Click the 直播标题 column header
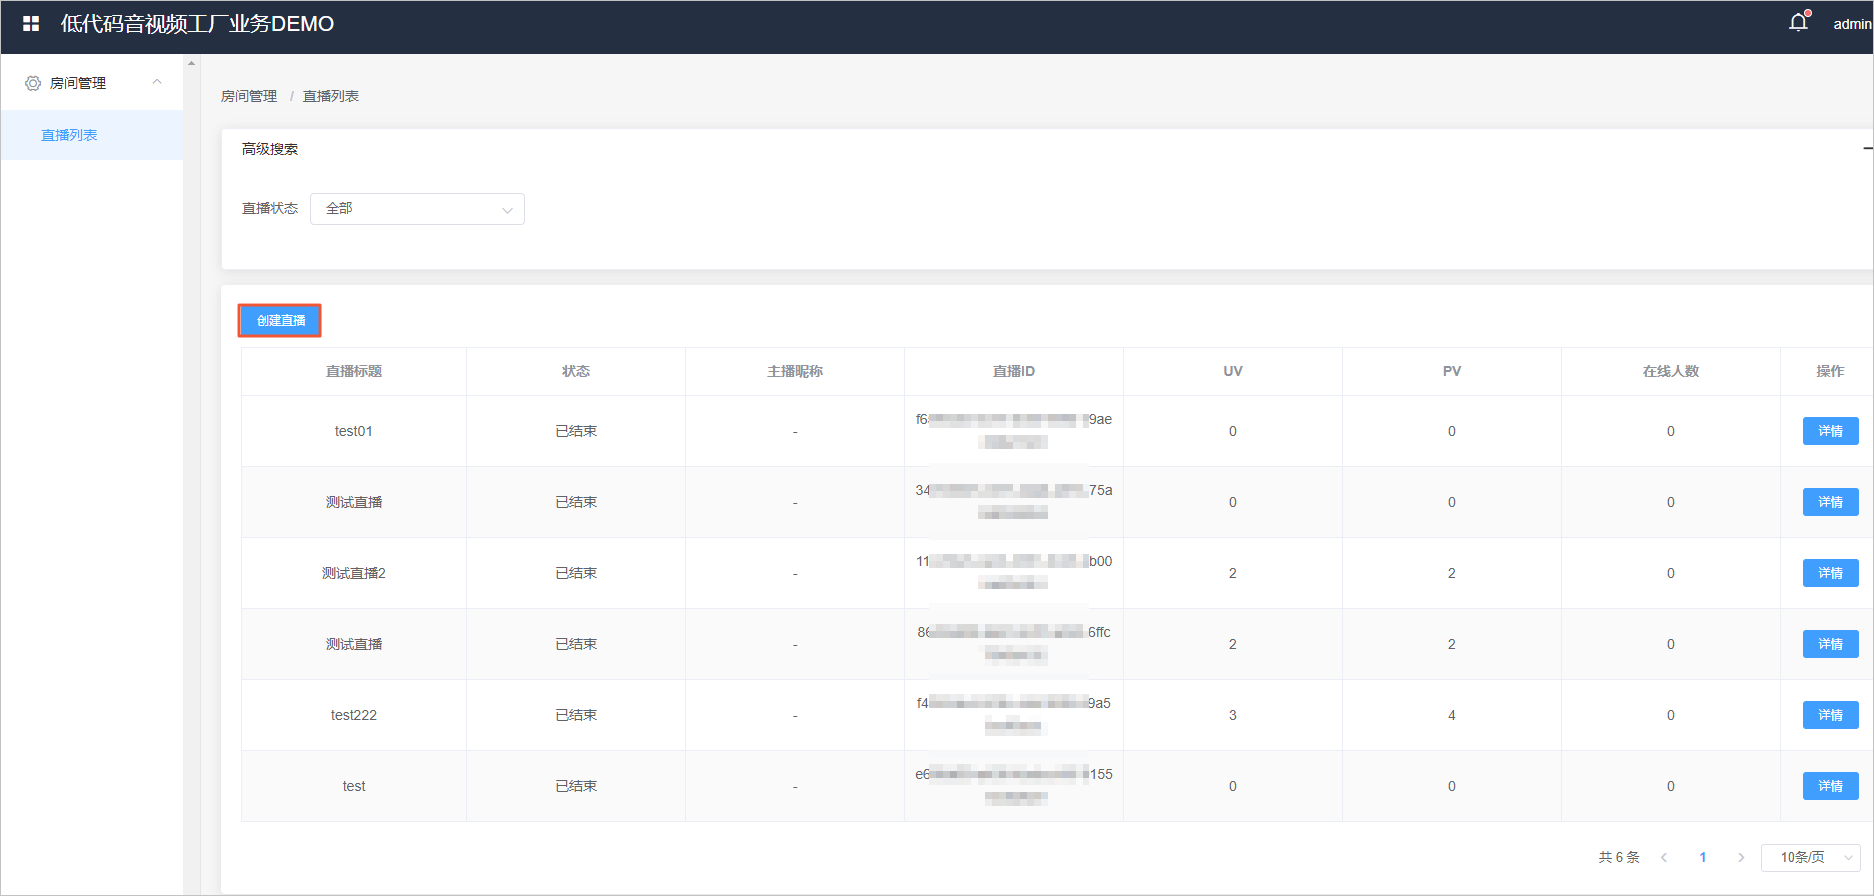Image resolution: width=1874 pixels, height=896 pixels. click(x=354, y=371)
